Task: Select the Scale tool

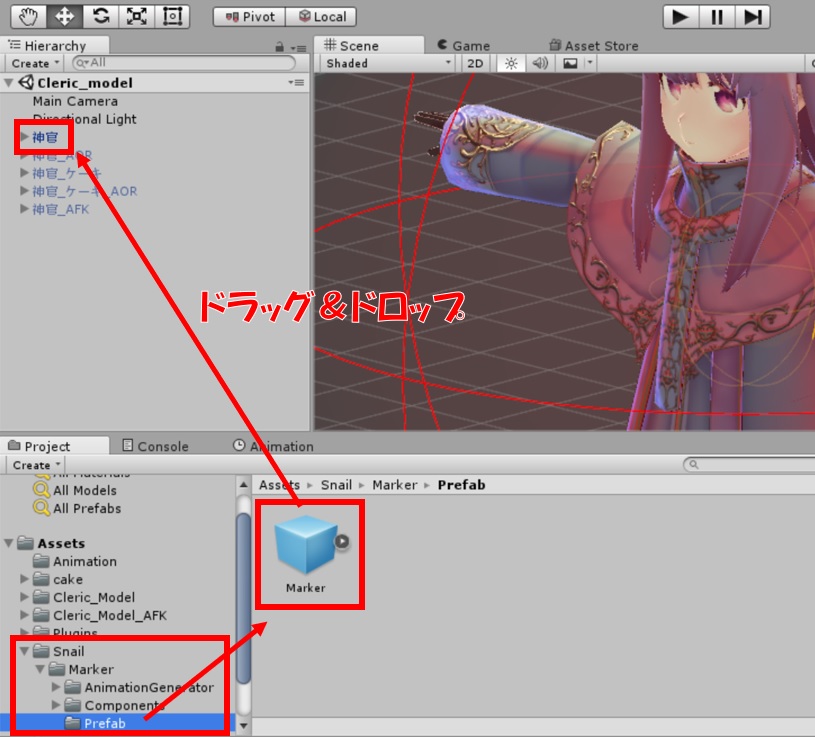Action: (x=136, y=16)
